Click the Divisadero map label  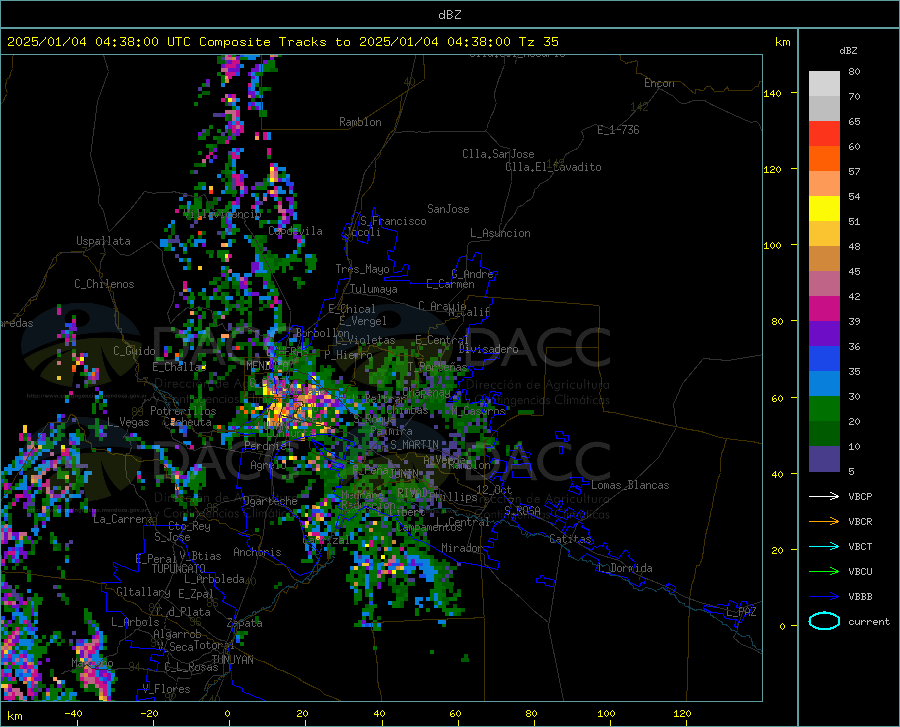click(488, 349)
